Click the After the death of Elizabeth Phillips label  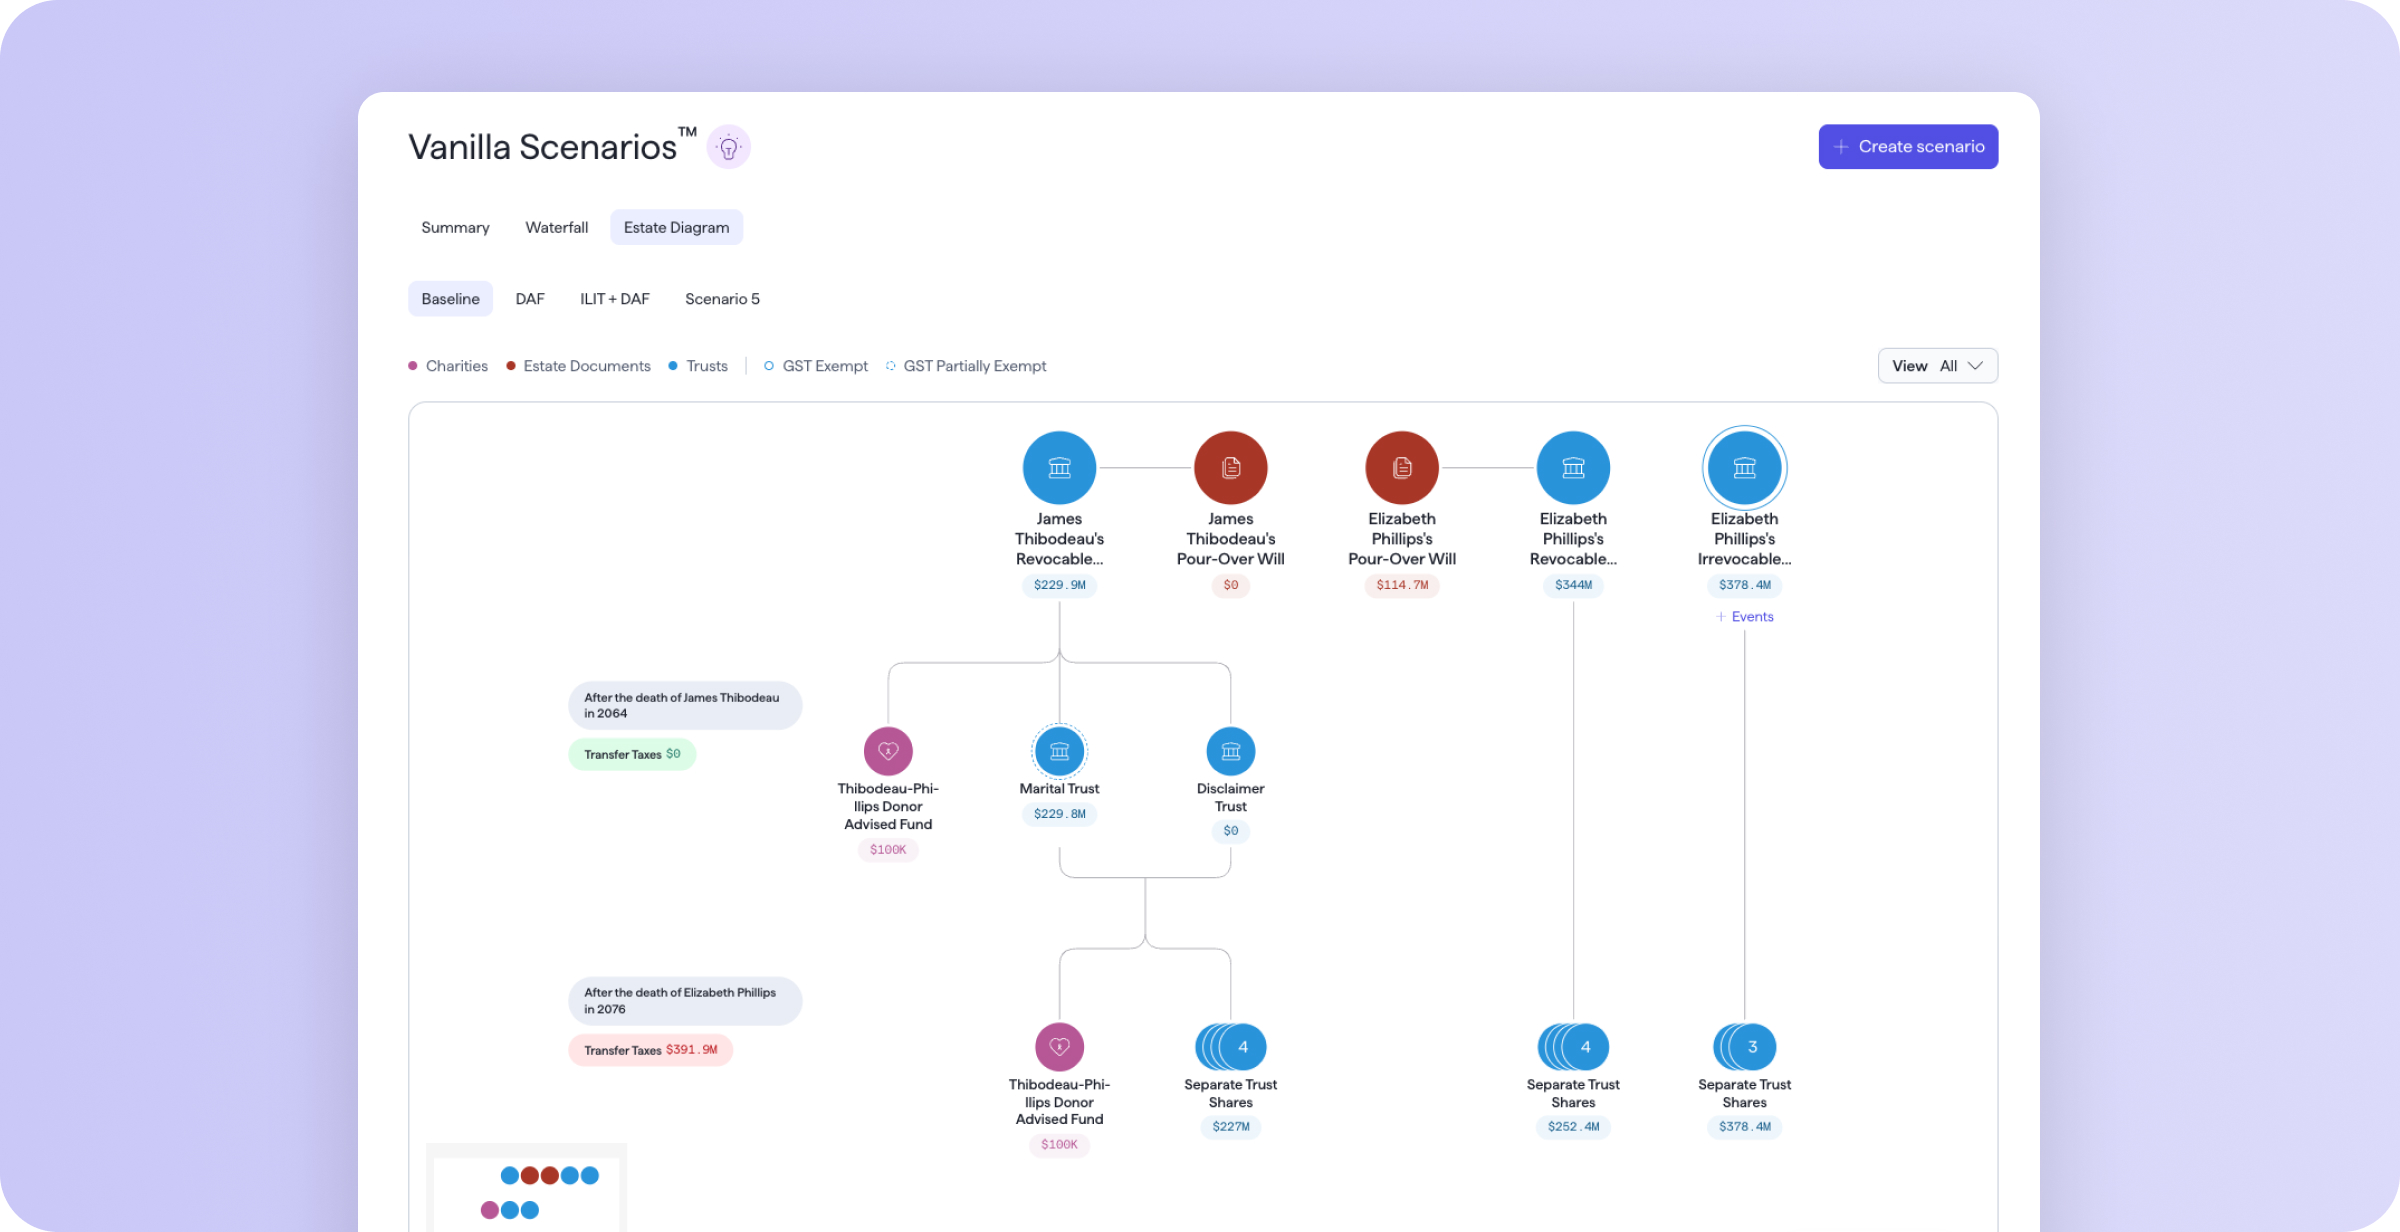(685, 1001)
